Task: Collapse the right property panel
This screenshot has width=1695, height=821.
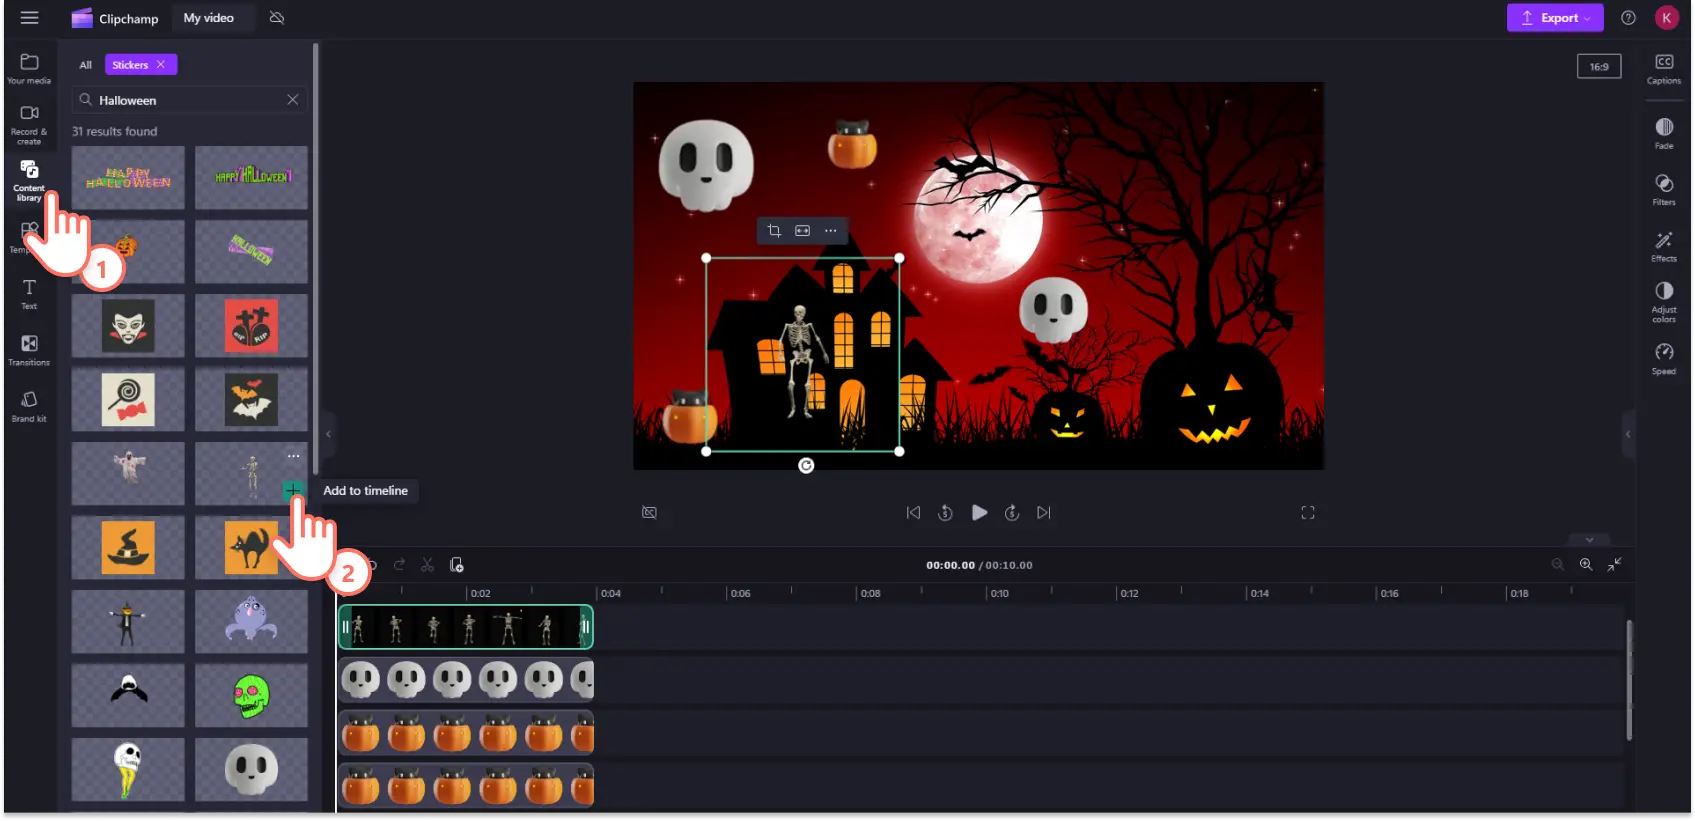Action: pos(1628,434)
